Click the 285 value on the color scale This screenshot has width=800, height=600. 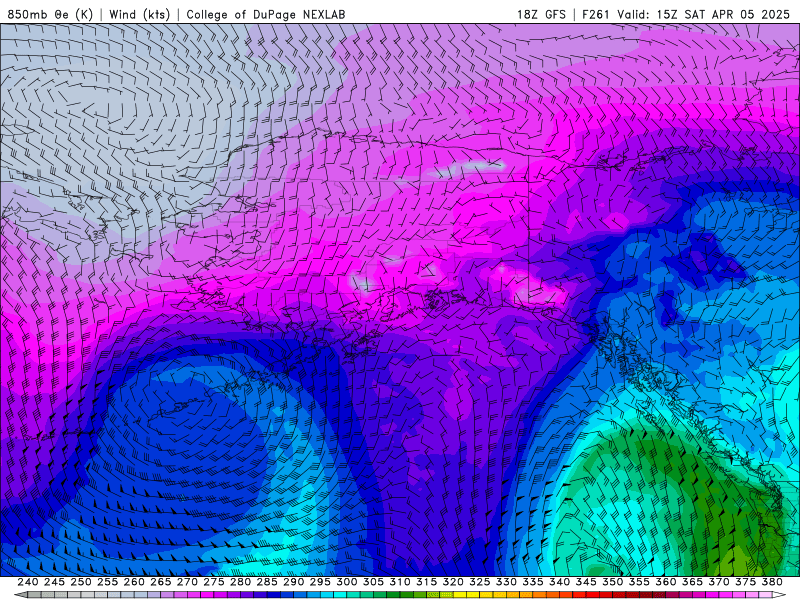click(267, 582)
